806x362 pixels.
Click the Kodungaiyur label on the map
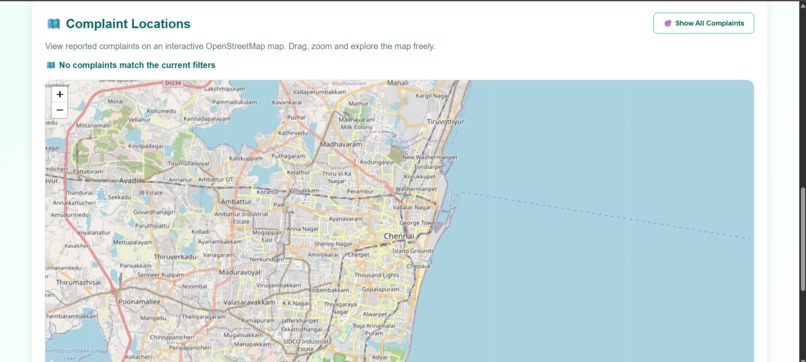[x=377, y=162]
